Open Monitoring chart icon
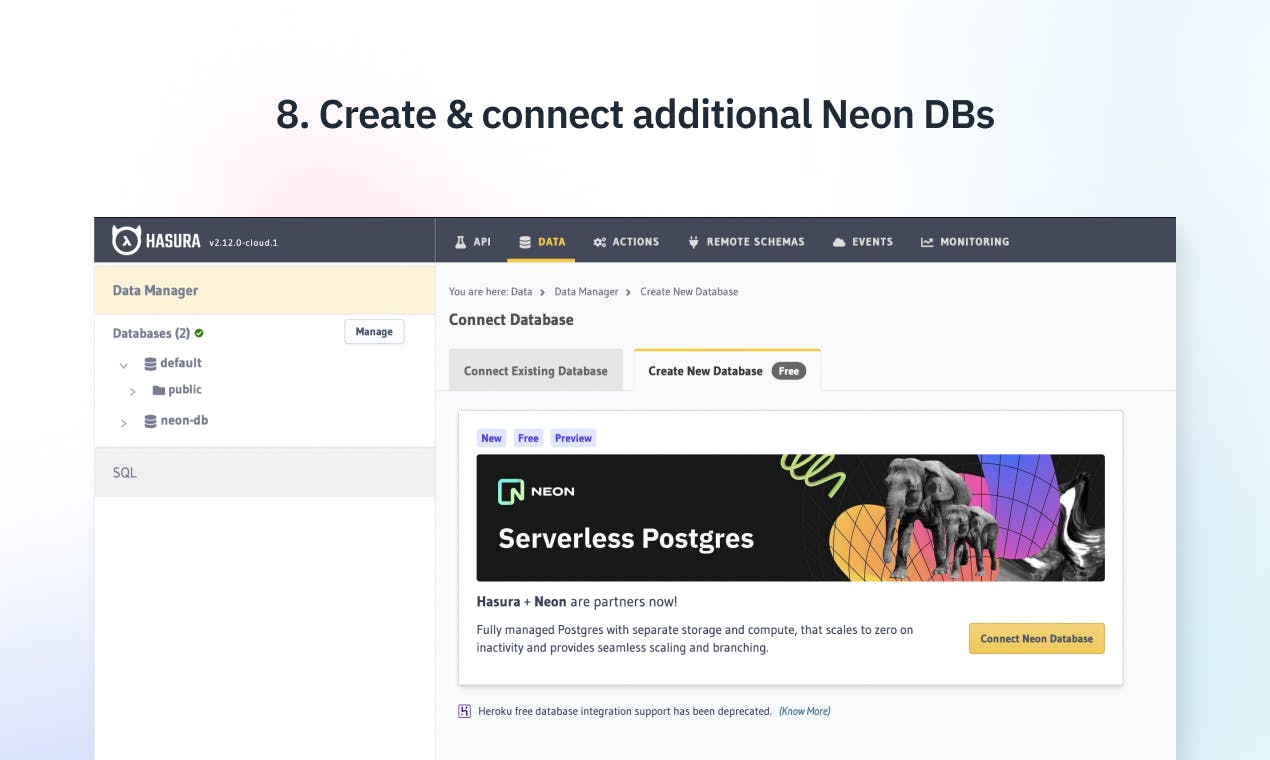Screen dimensions: 1270x760 [x=927, y=242]
